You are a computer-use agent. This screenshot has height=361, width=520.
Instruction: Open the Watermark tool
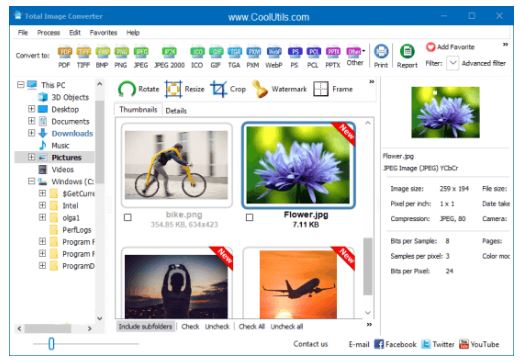pos(279,89)
